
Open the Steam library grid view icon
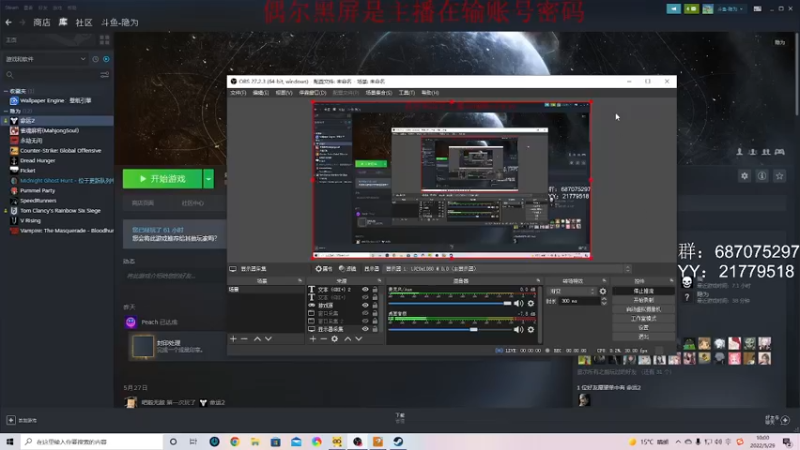105,40
